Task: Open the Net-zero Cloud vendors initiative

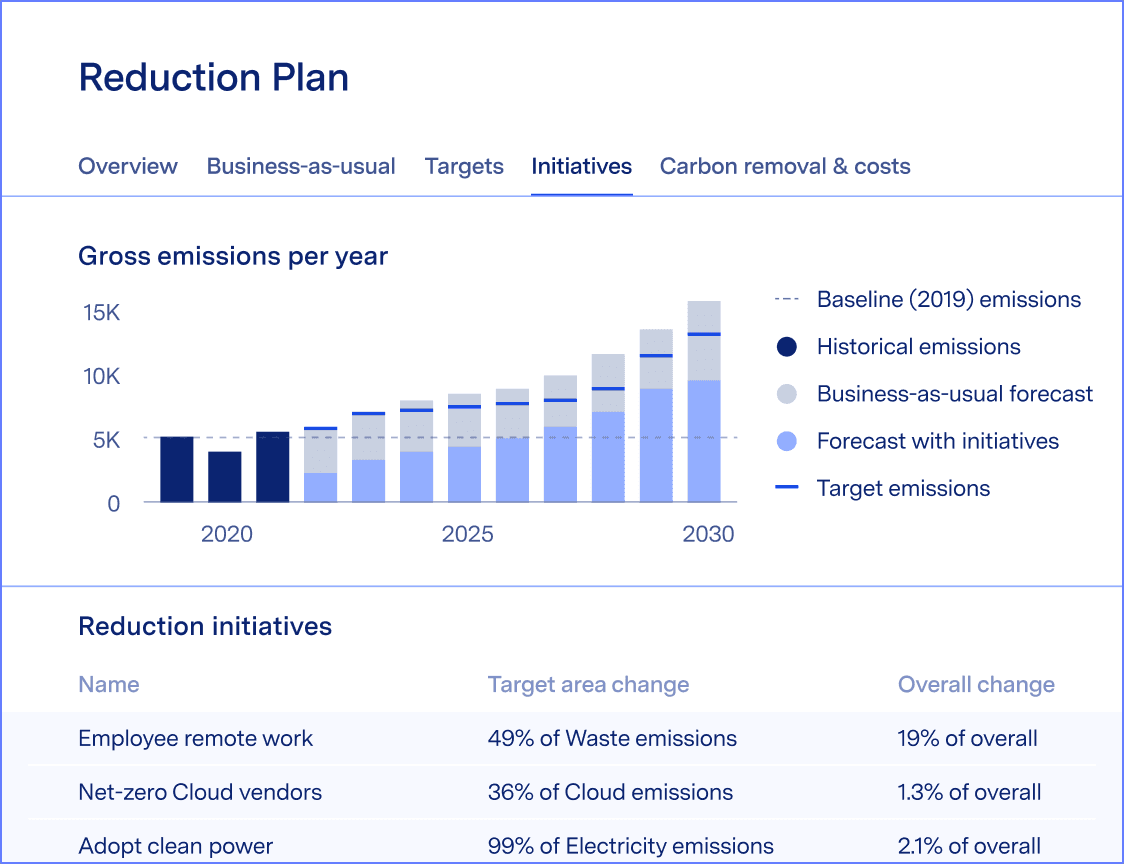Action: coord(200,793)
